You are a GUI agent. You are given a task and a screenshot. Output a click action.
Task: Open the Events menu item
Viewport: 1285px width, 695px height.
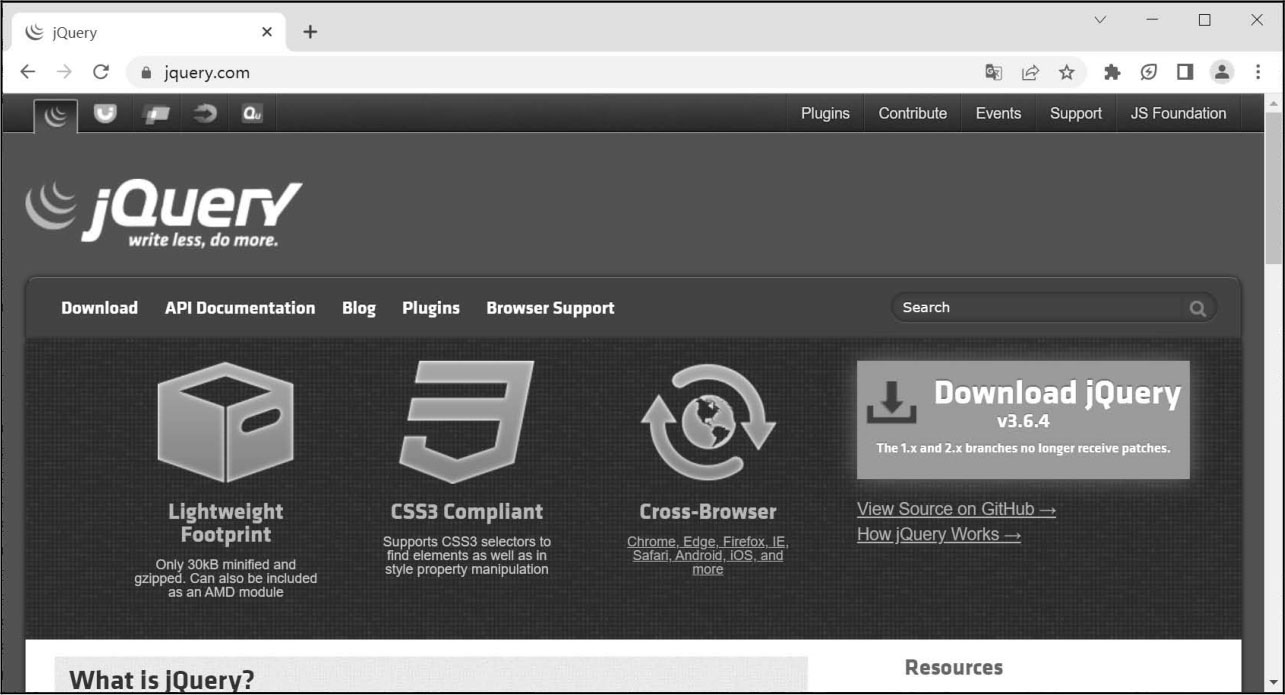999,114
